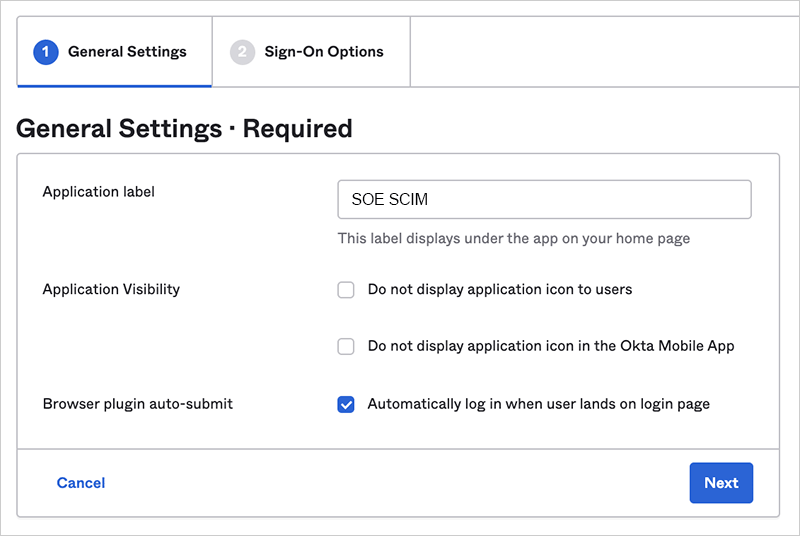Check the Okta Mobile App icon hiding checkbox

pos(346,347)
